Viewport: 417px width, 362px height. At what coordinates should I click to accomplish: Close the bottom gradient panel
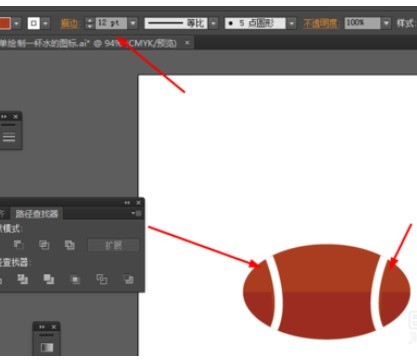point(53,327)
